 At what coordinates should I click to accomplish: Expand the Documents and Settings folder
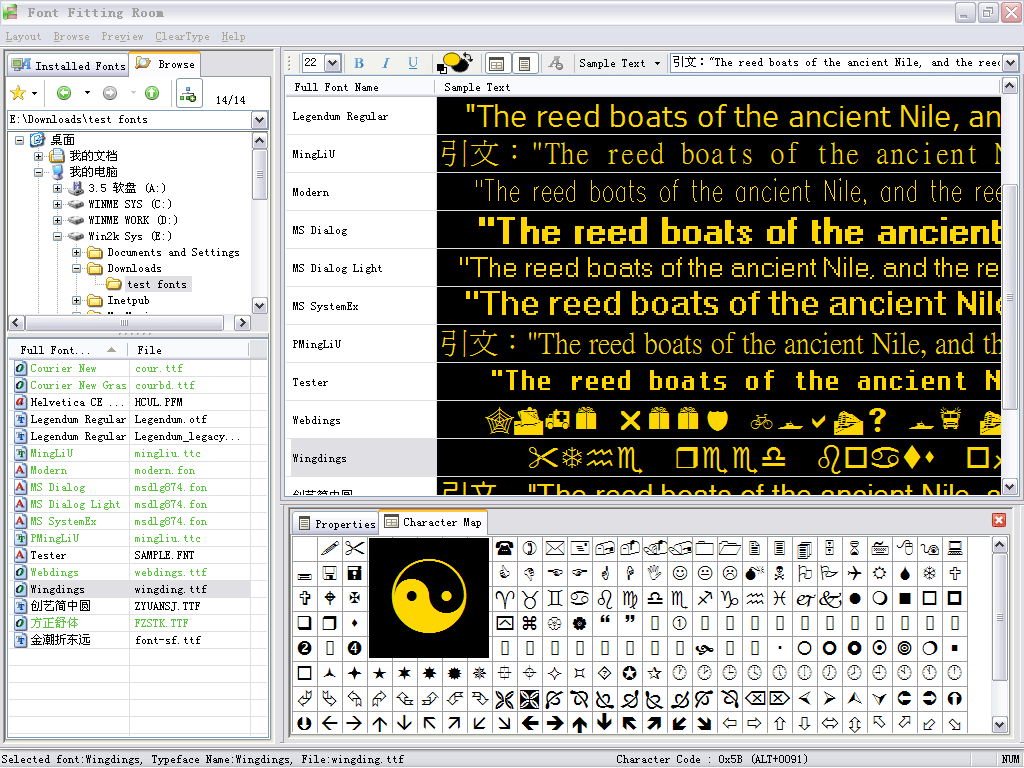76,253
